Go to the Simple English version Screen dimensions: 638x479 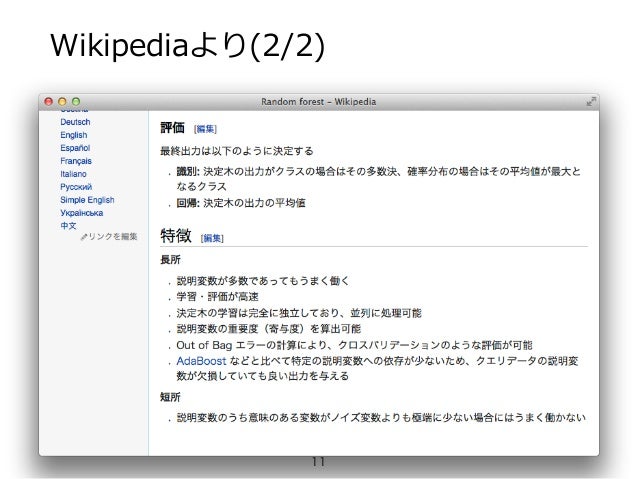87,200
